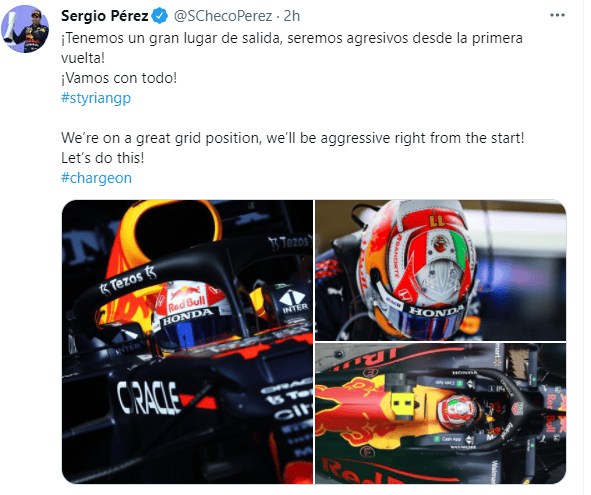Click the 'Let's do this!' line
The height and width of the screenshot is (495, 591).
click(103, 158)
